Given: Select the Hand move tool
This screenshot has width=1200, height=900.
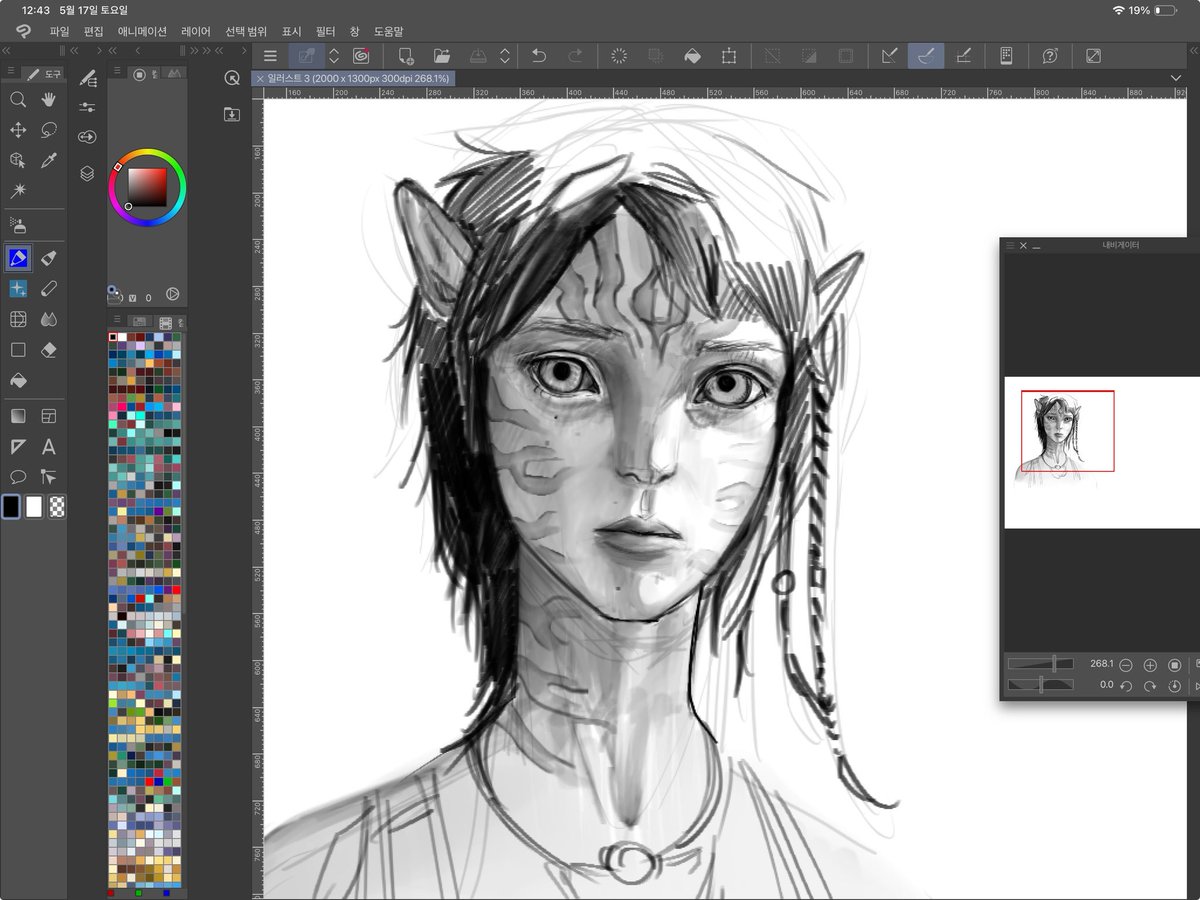Looking at the screenshot, I should point(49,99).
